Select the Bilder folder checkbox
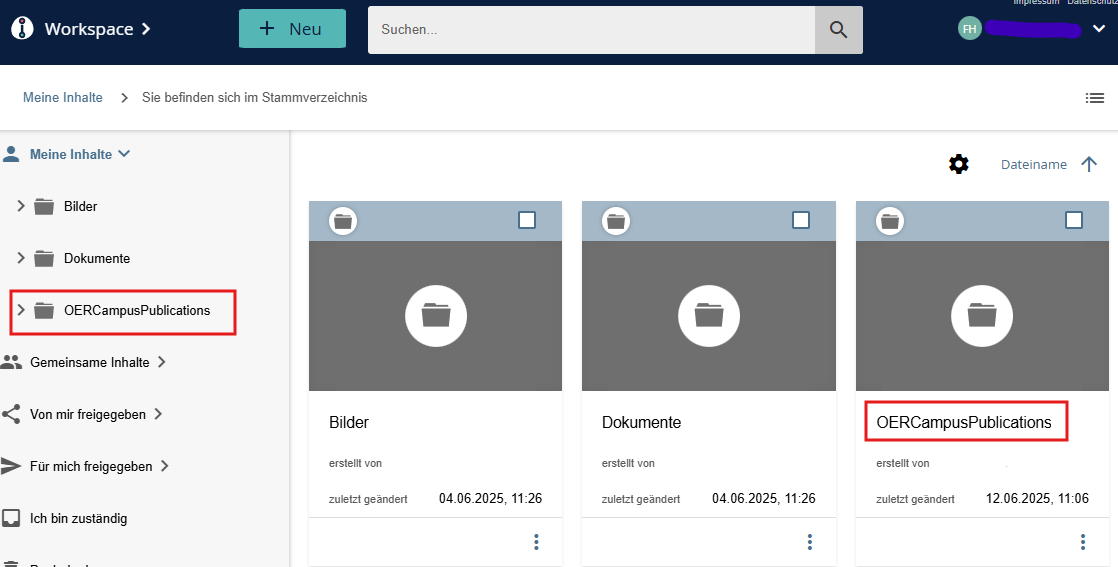1118x567 pixels. 527,220
